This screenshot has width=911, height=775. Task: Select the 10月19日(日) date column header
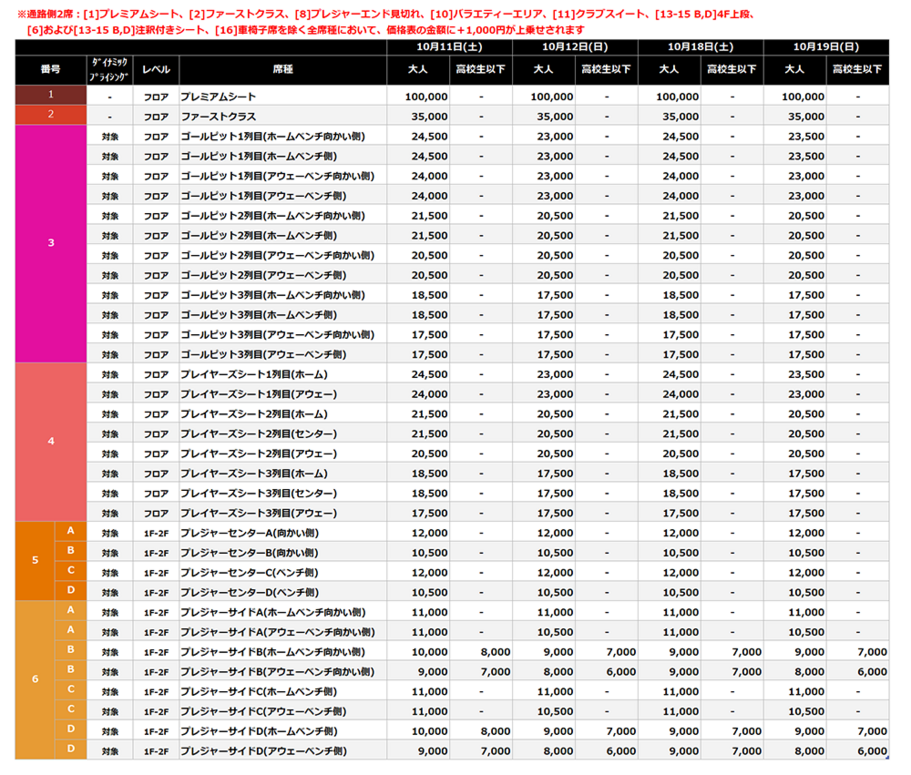(x=825, y=47)
